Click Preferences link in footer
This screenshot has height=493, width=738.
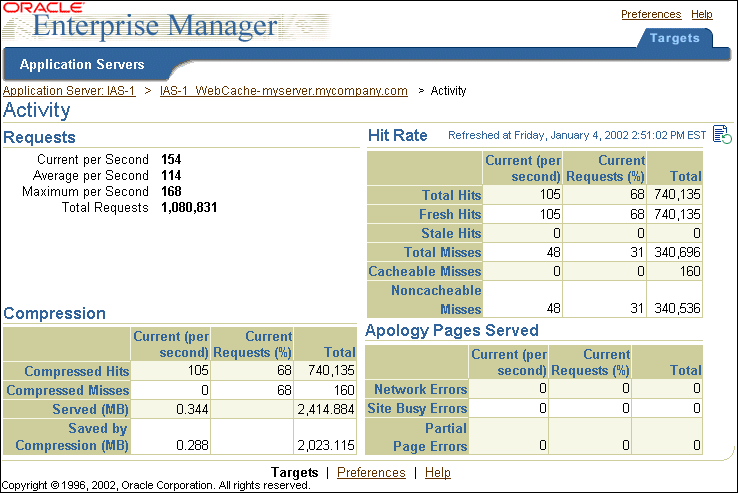[x=371, y=472]
